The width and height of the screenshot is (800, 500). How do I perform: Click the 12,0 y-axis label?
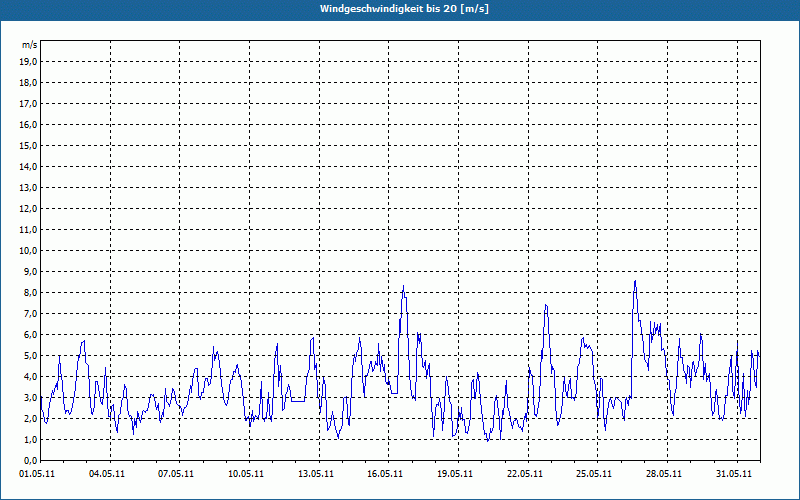[x=28, y=209]
